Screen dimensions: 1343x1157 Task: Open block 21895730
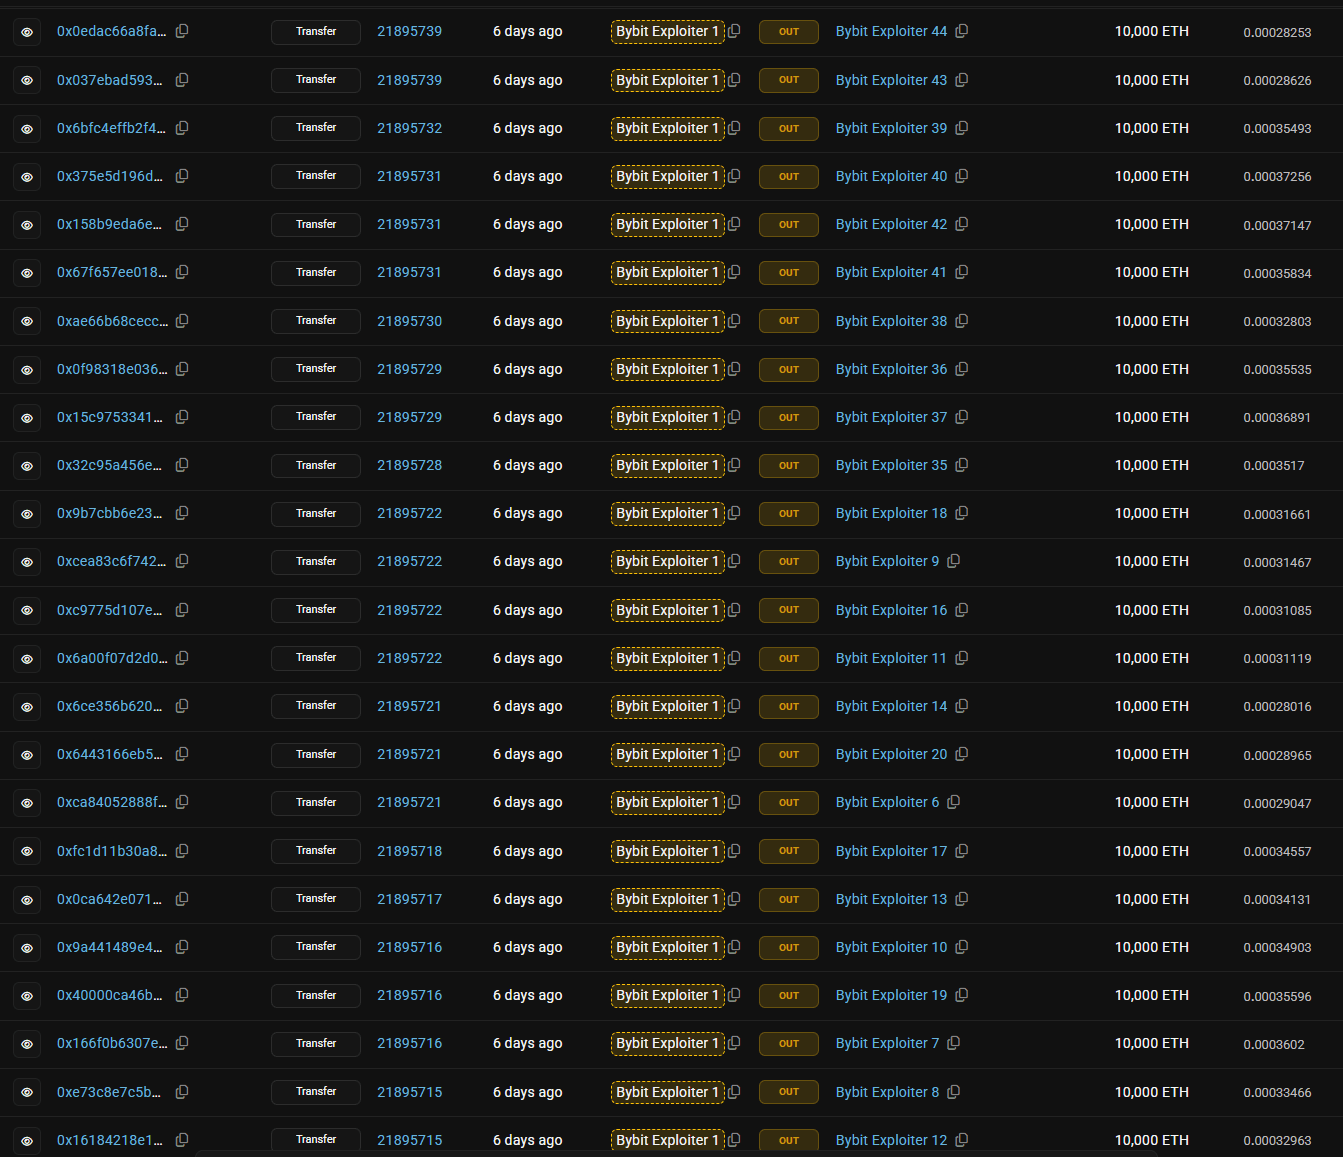(410, 321)
